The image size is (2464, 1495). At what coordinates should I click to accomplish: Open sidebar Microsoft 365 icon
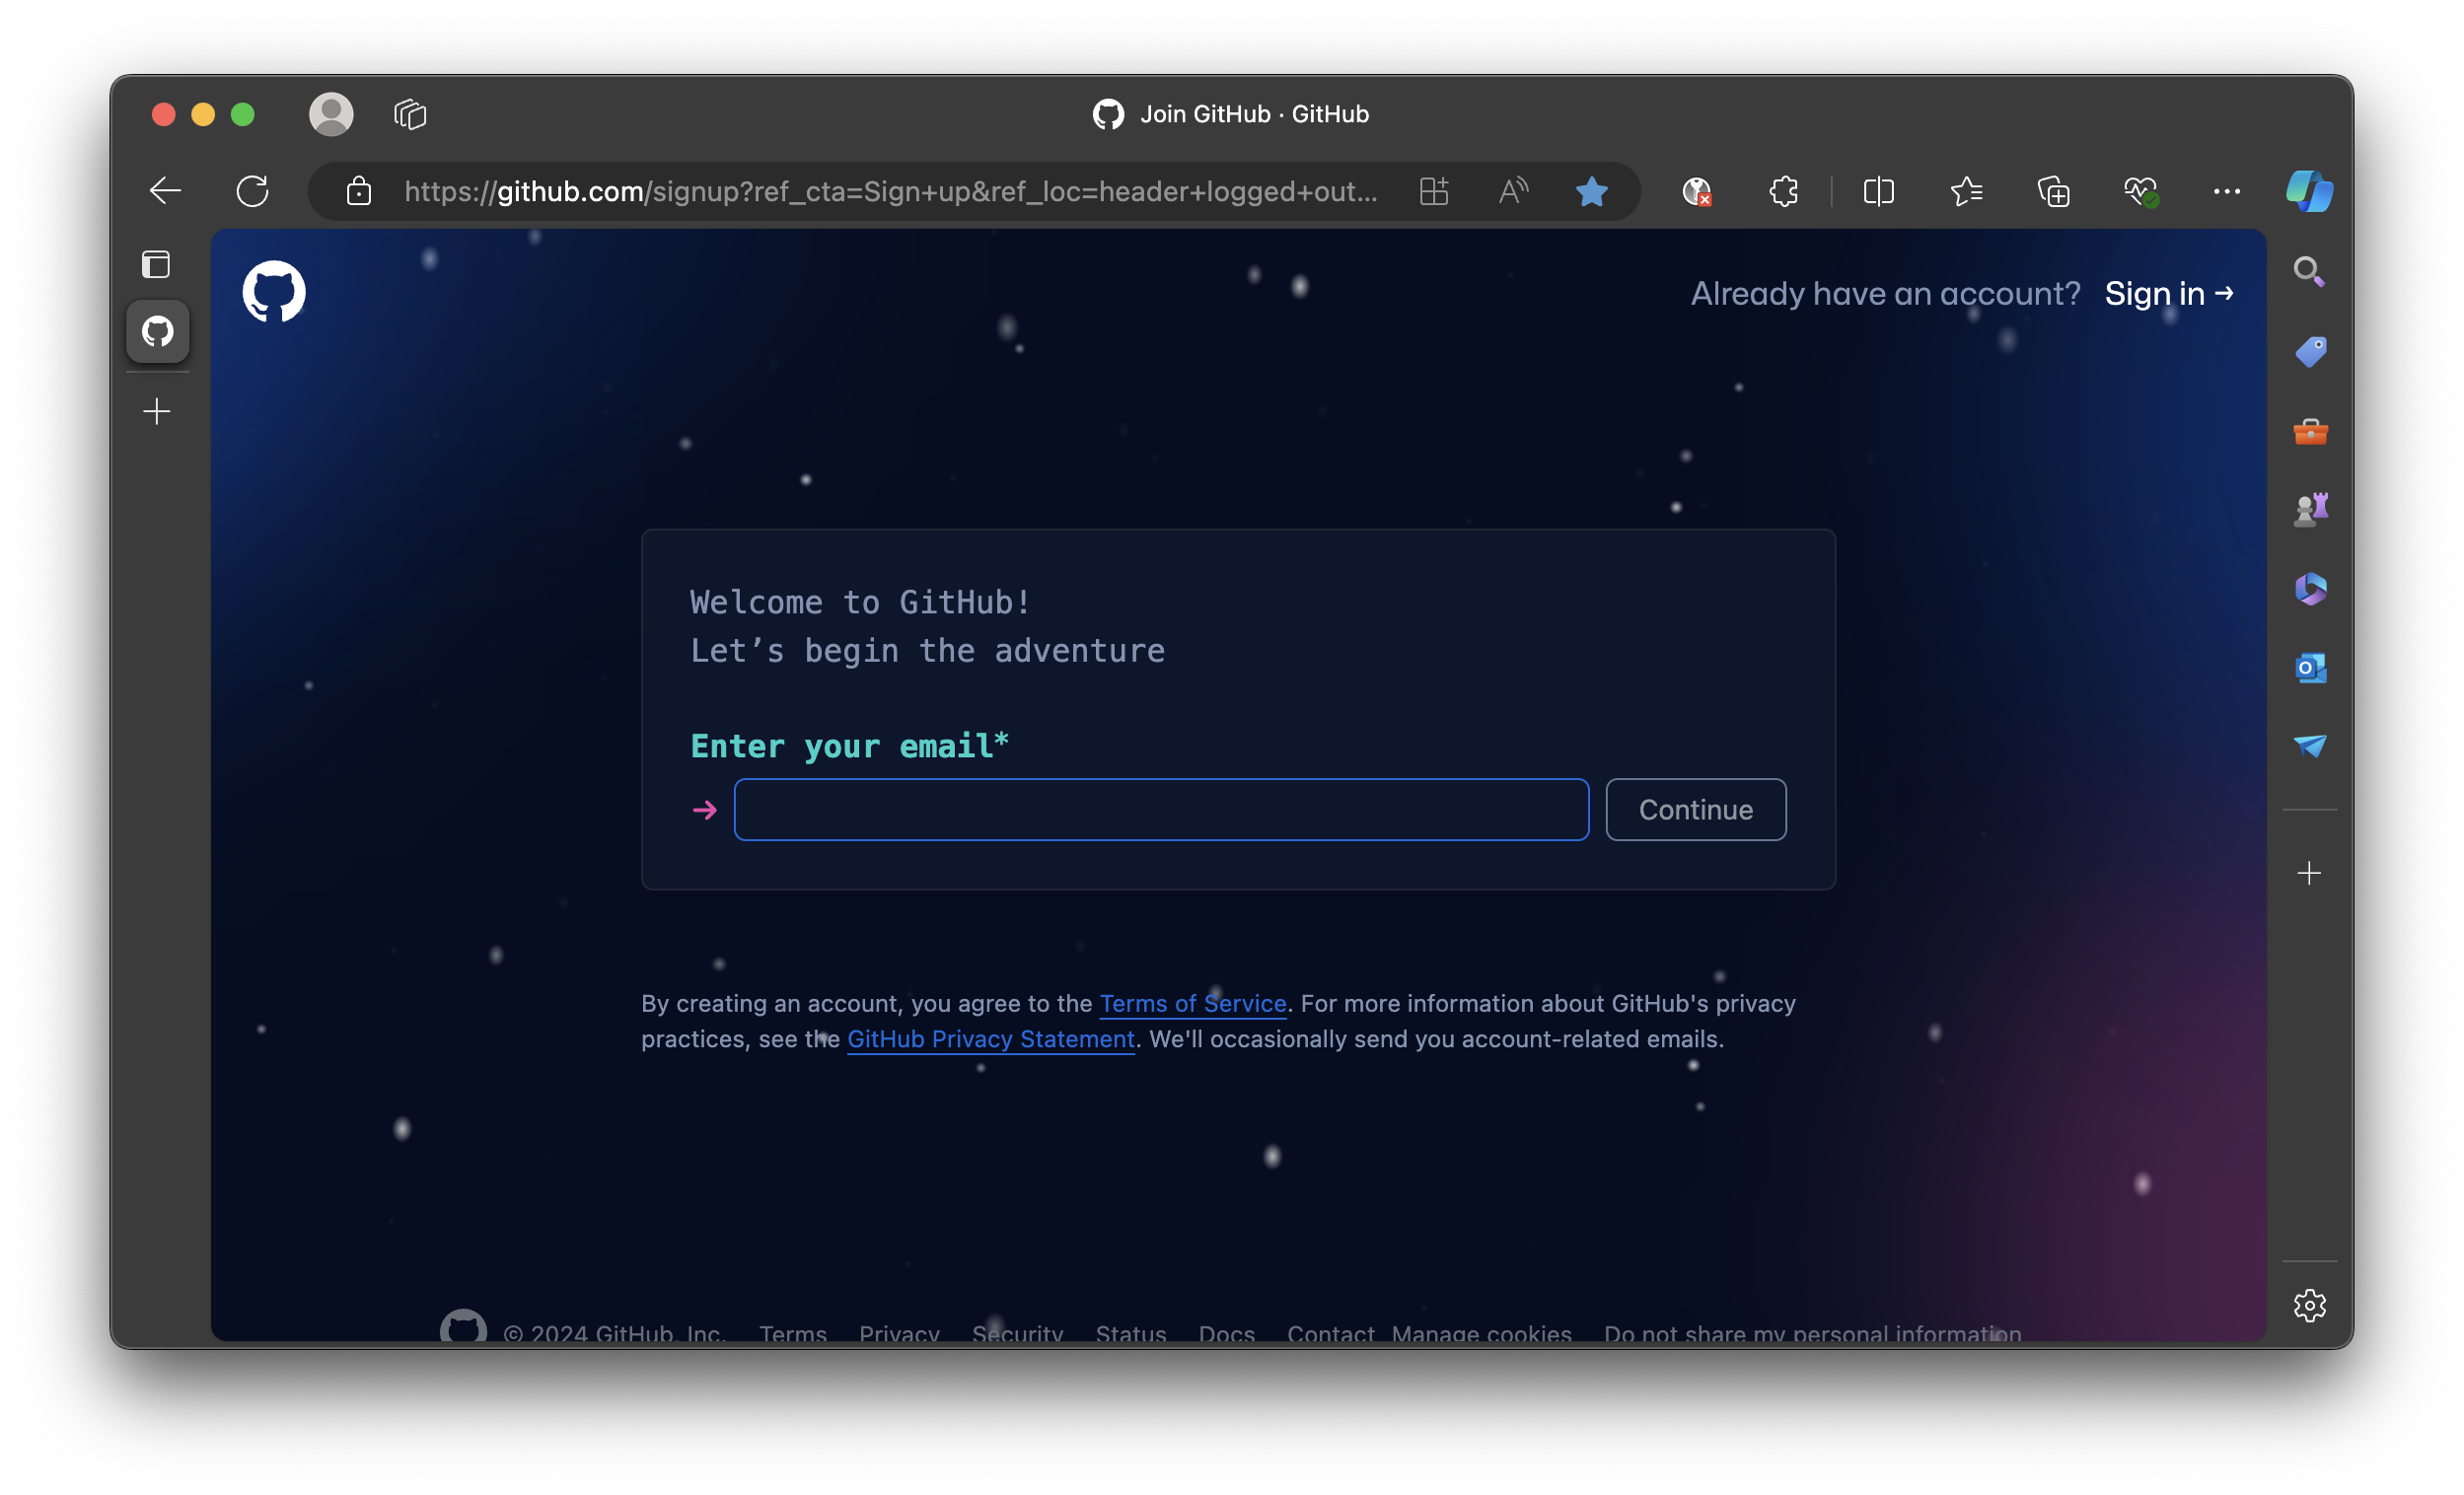click(2310, 589)
